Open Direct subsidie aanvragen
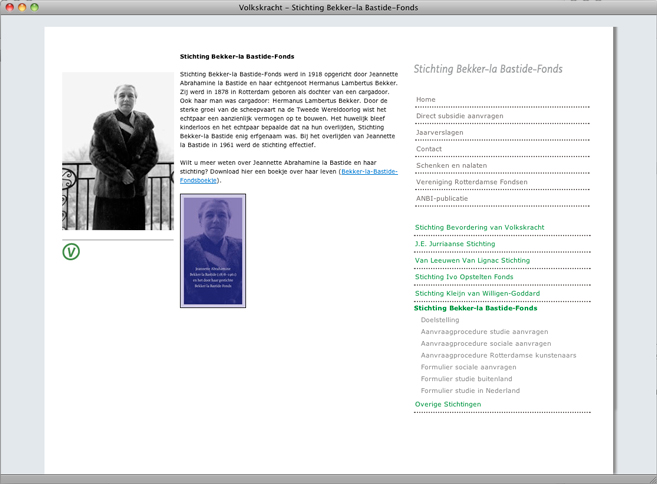Screen dimensions: 657x484 point(460,116)
